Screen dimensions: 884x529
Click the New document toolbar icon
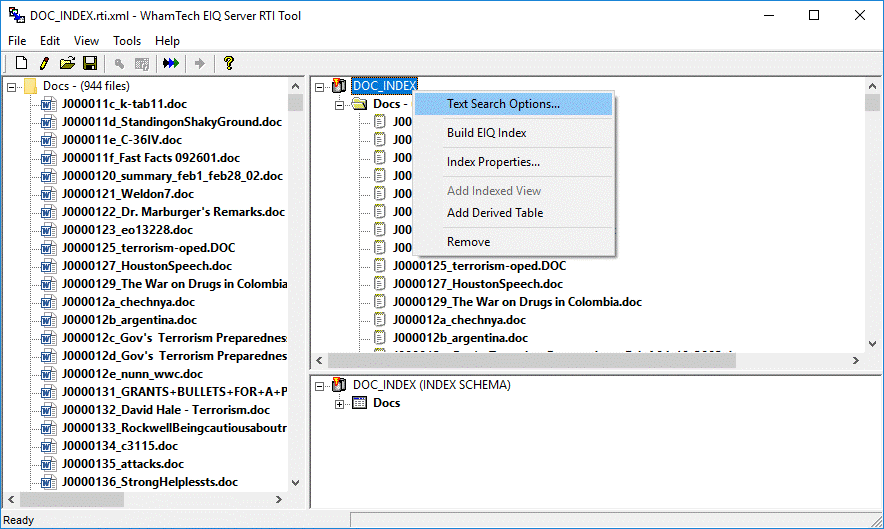[21, 63]
